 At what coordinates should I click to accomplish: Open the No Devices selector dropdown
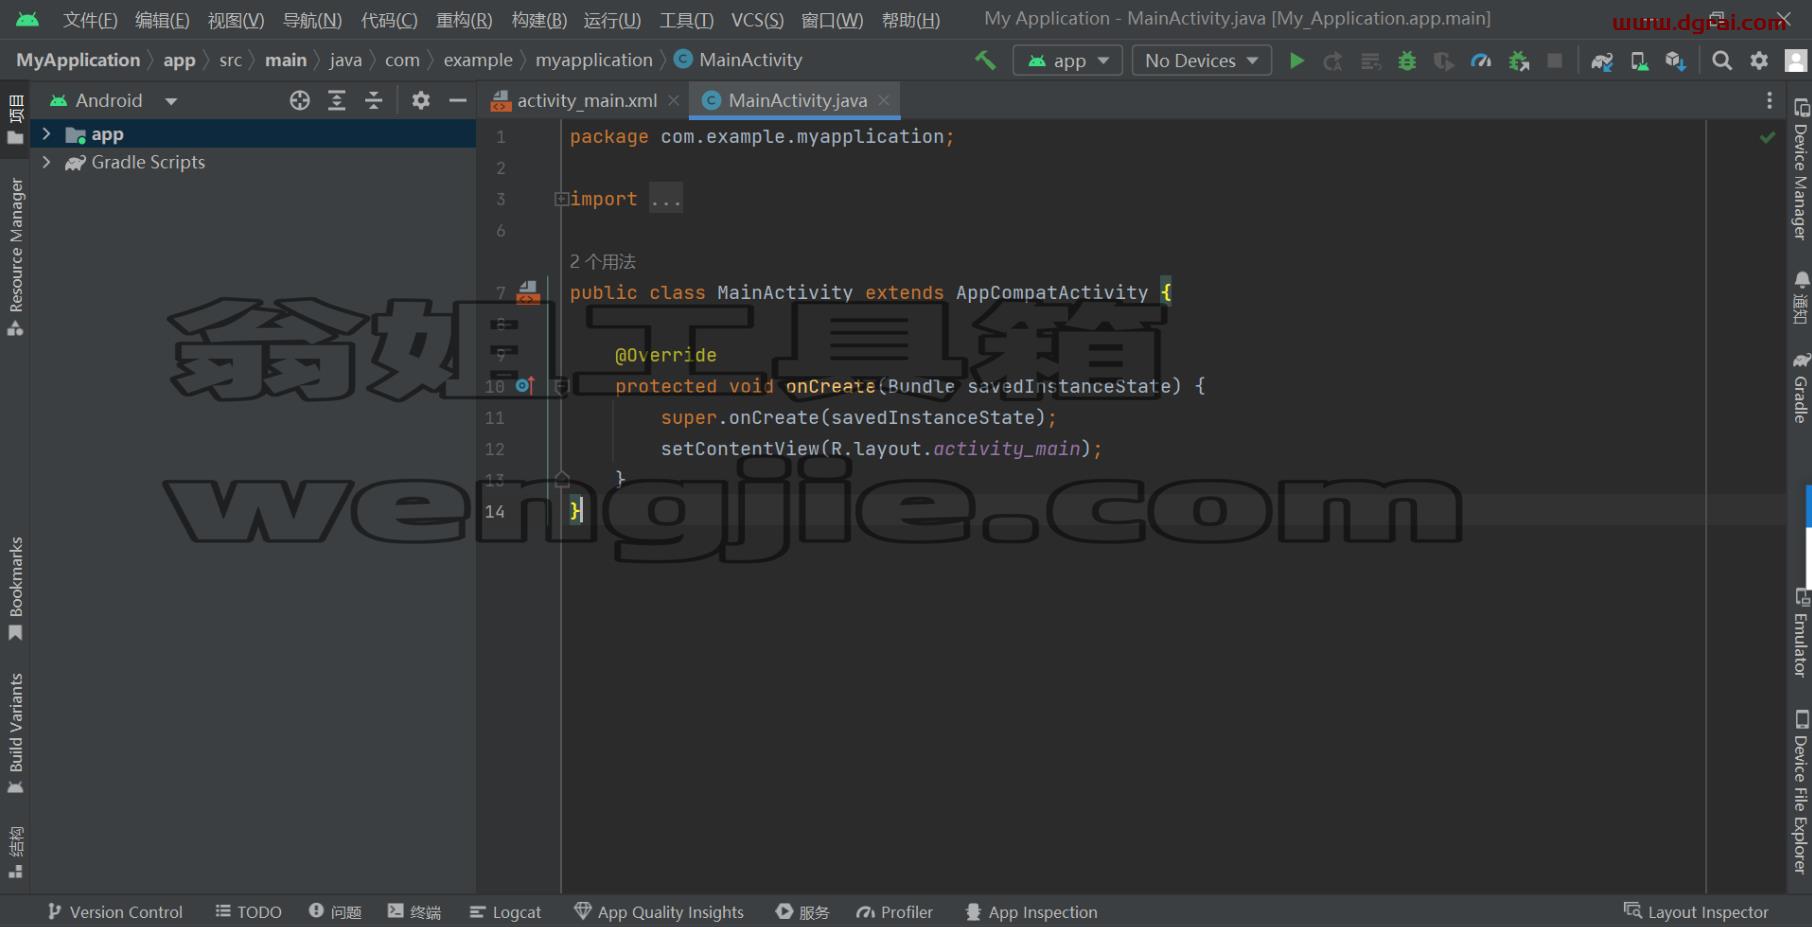coord(1202,61)
